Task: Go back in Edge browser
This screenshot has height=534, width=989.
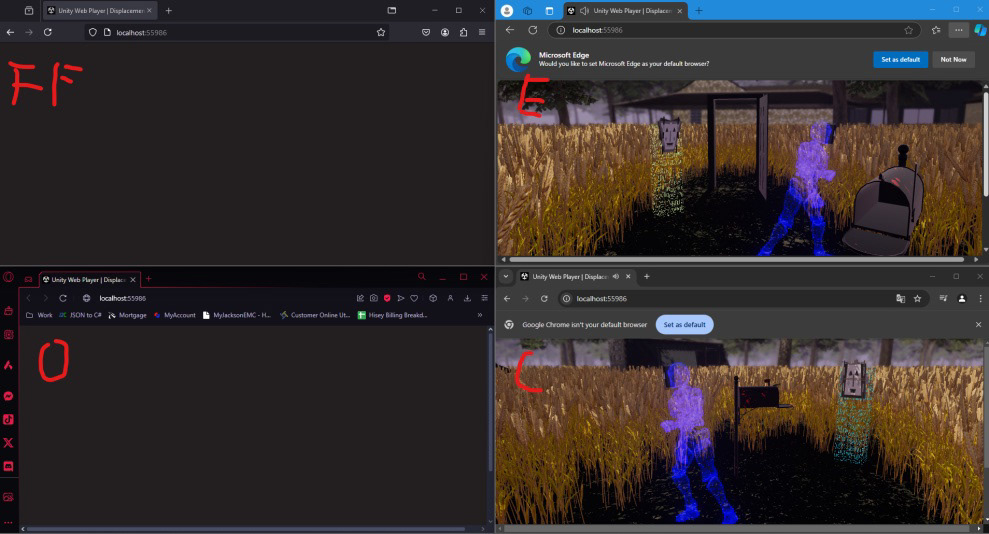Action: pos(510,30)
